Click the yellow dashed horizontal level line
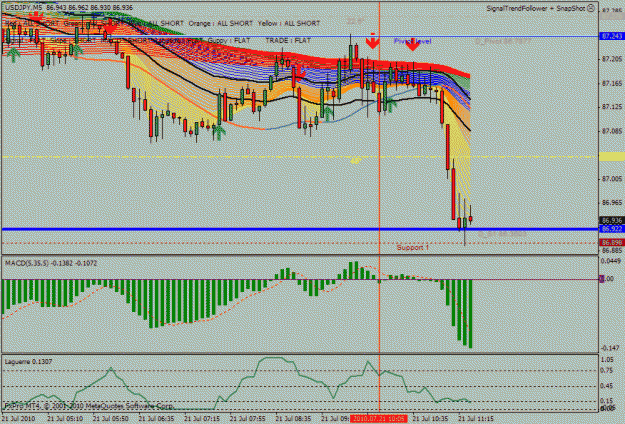This screenshot has height=424, width=625. pos(300,157)
